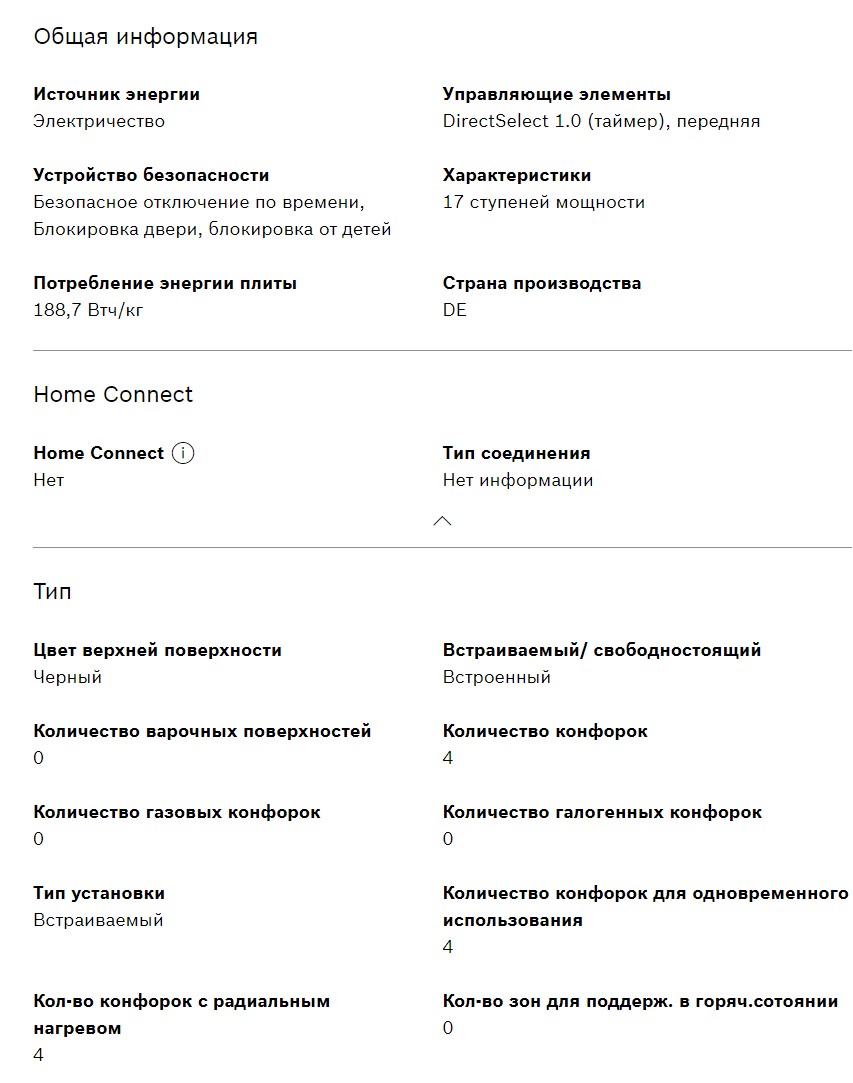Click the "Тип" section heading
Image resolution: width=853 pixels, height=1083 pixels.
pyautogui.click(x=52, y=591)
